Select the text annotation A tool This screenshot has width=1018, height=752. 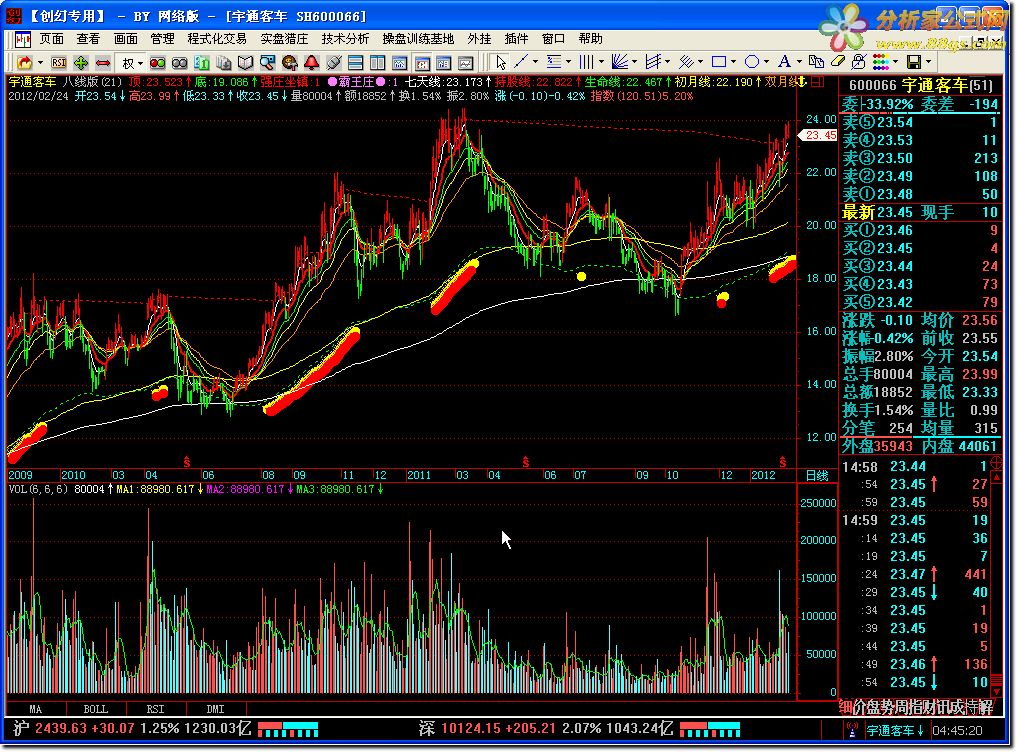coord(784,62)
